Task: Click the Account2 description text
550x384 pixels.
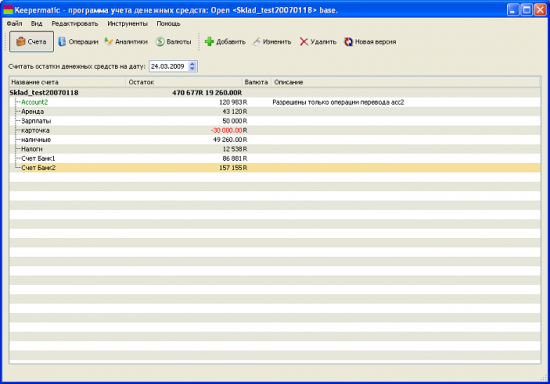Action: point(338,102)
